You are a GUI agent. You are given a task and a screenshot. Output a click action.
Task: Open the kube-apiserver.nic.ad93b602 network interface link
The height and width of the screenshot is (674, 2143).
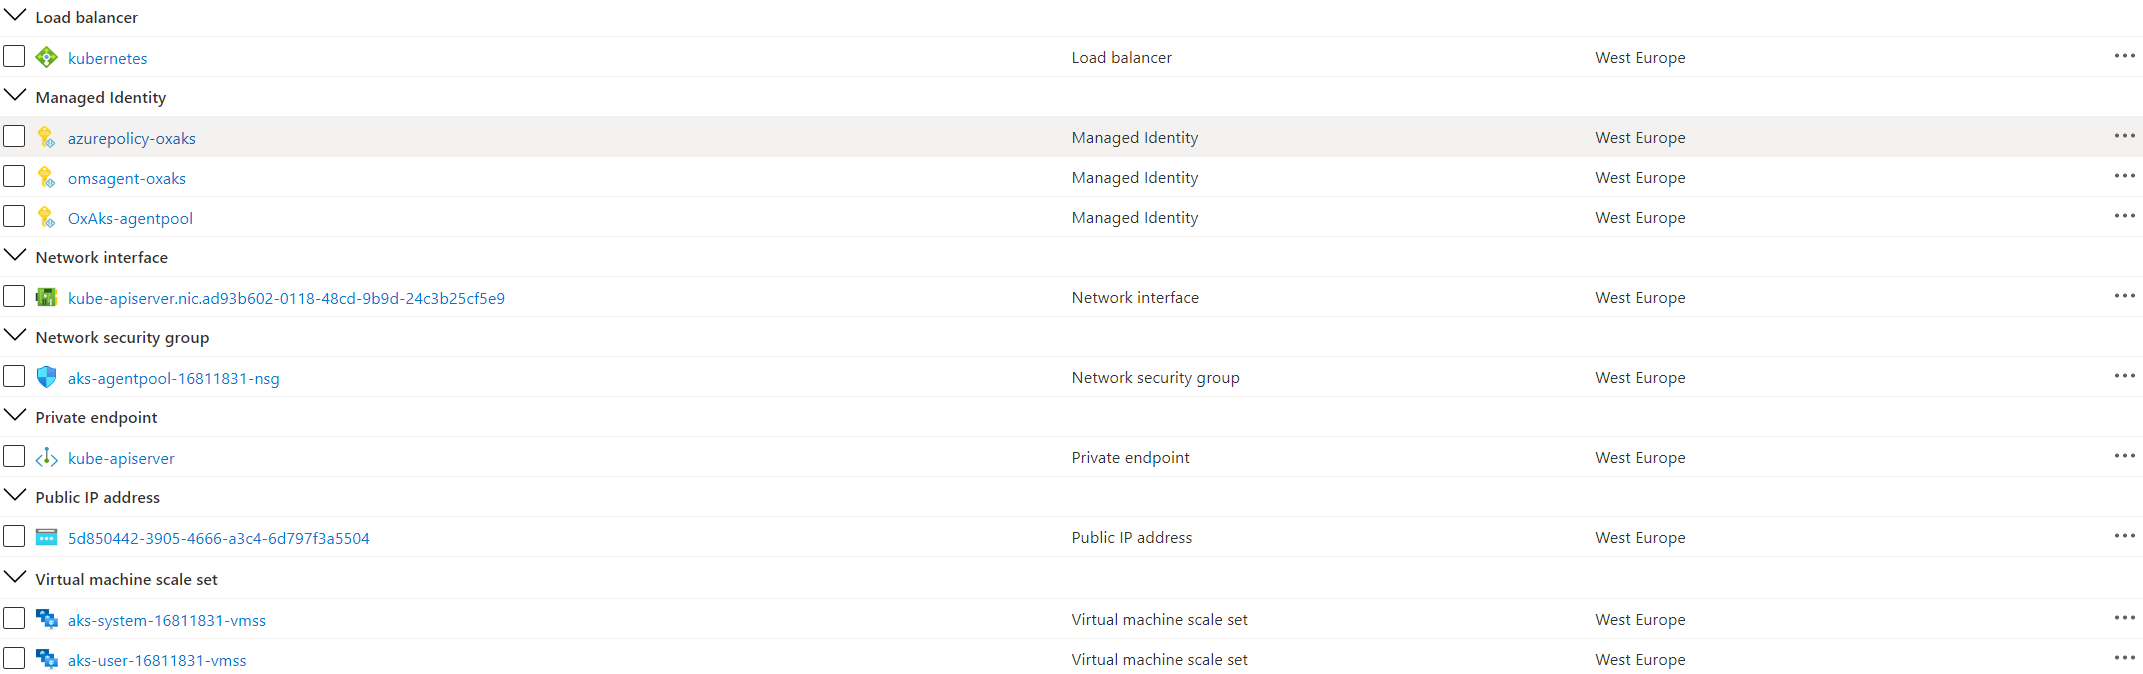(286, 298)
